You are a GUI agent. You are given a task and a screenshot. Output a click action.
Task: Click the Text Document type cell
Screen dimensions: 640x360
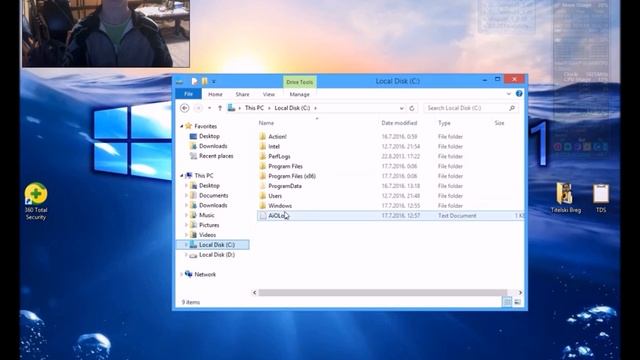pyautogui.click(x=457, y=216)
